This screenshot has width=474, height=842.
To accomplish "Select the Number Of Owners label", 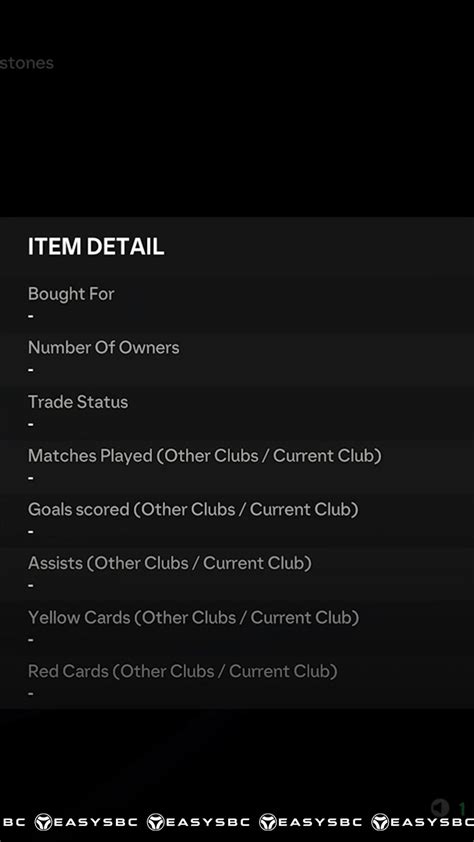I will (104, 347).
